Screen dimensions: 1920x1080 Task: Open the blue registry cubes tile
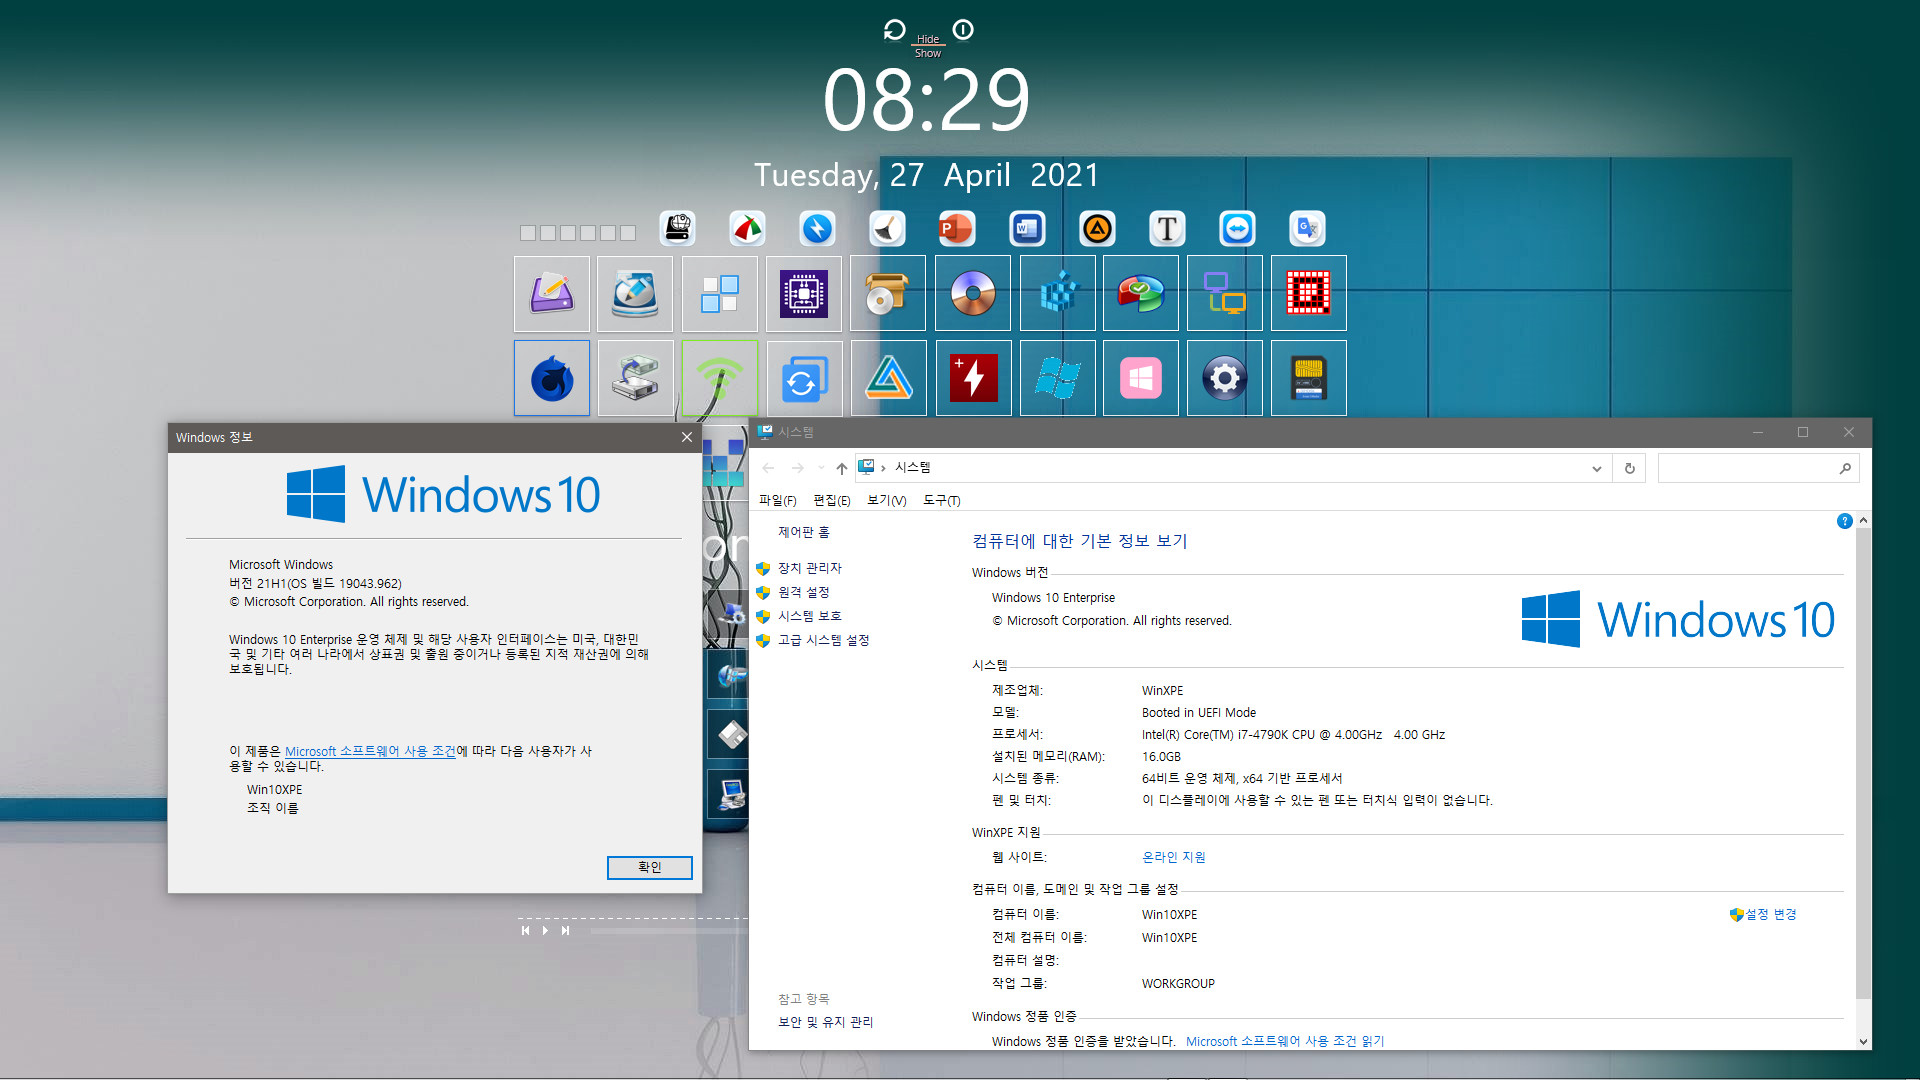click(x=1058, y=293)
